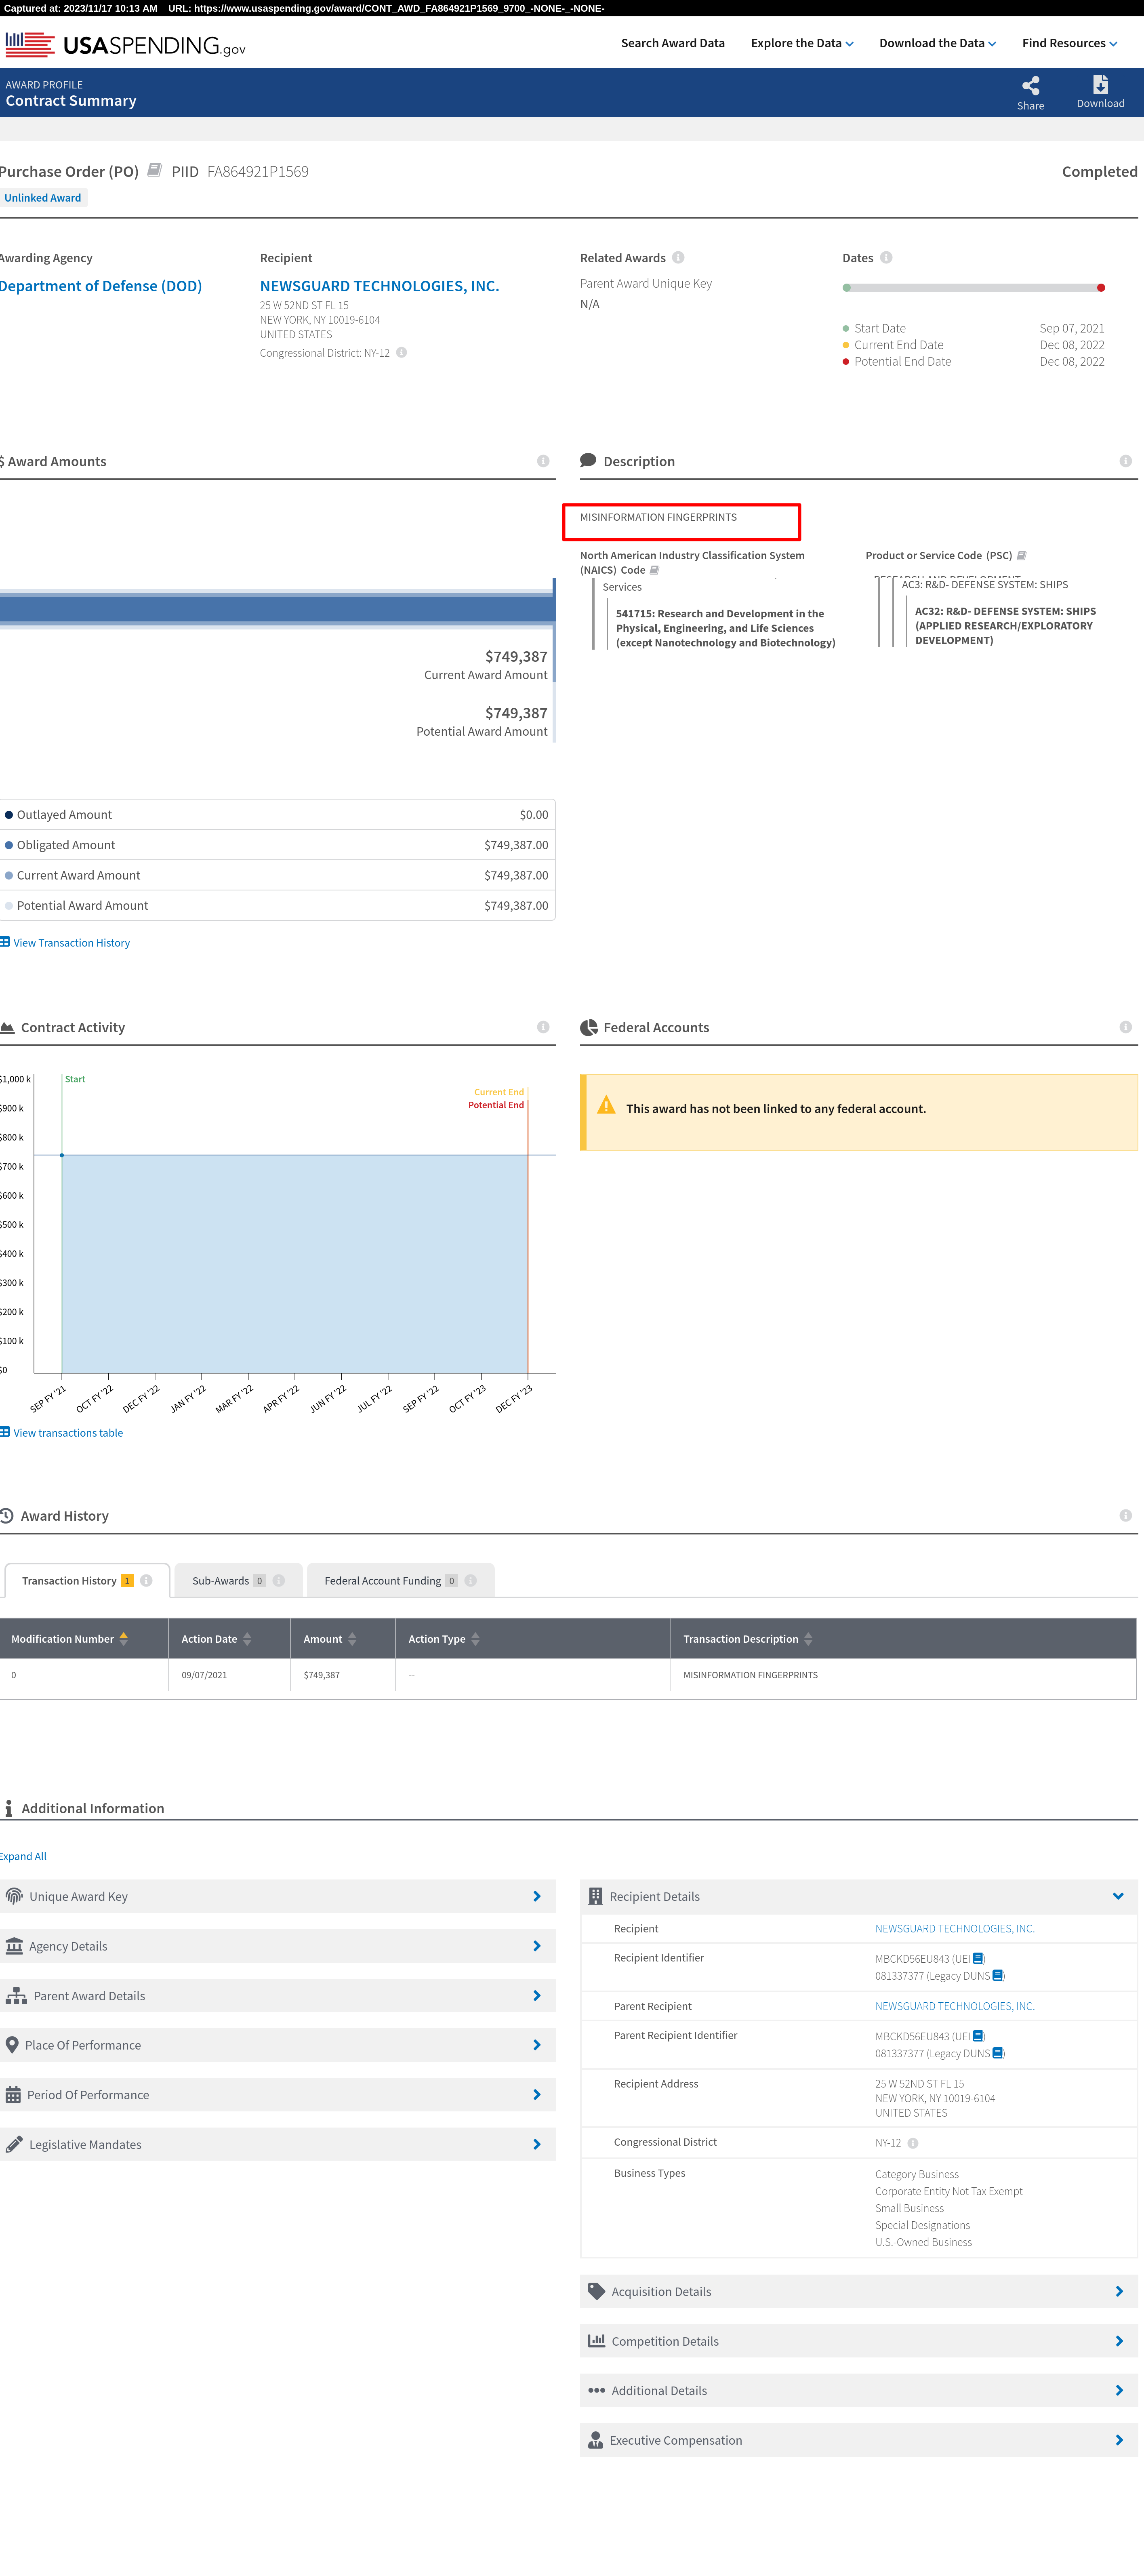The width and height of the screenshot is (1144, 2576).
Task: Expand the Competition Details section
Action: tap(858, 2341)
